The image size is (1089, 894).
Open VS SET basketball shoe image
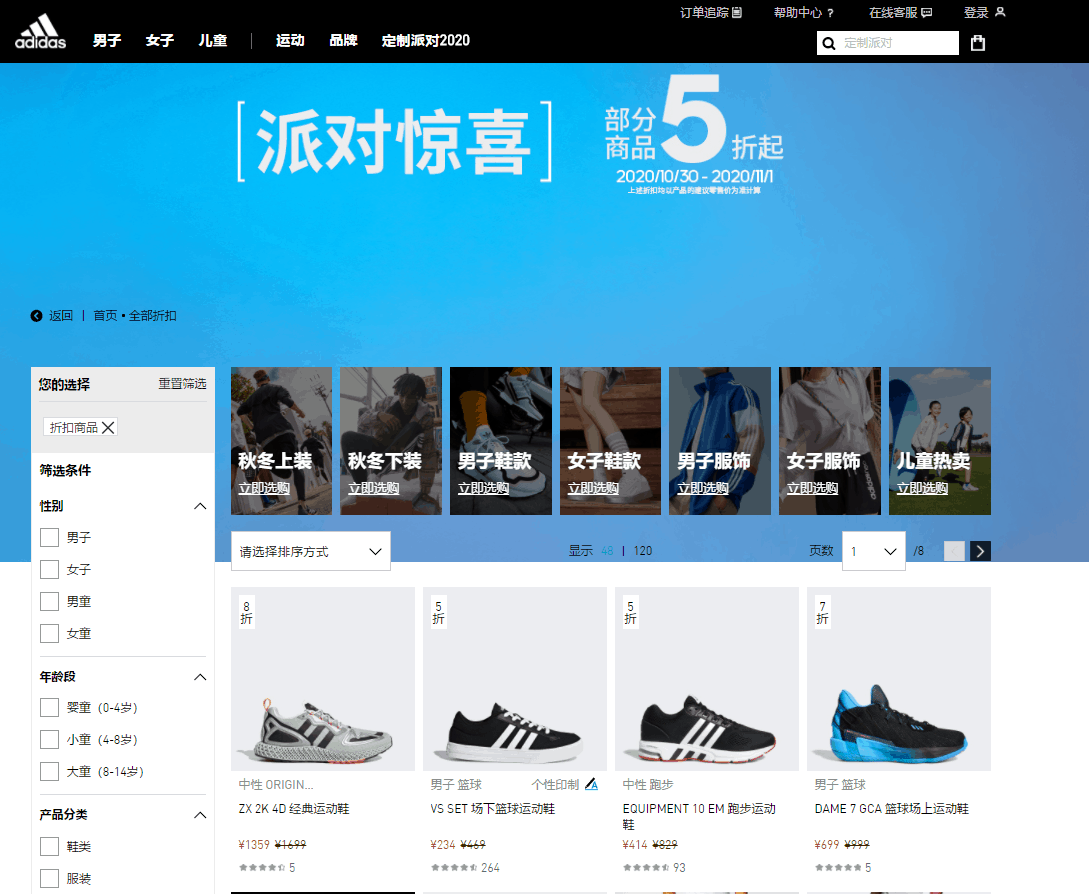(515, 679)
